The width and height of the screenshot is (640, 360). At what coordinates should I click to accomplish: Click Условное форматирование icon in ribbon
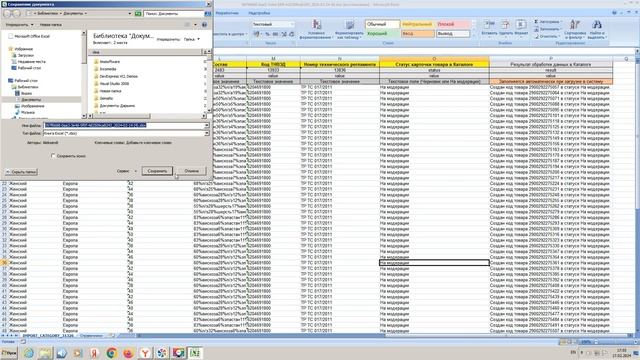[316, 29]
